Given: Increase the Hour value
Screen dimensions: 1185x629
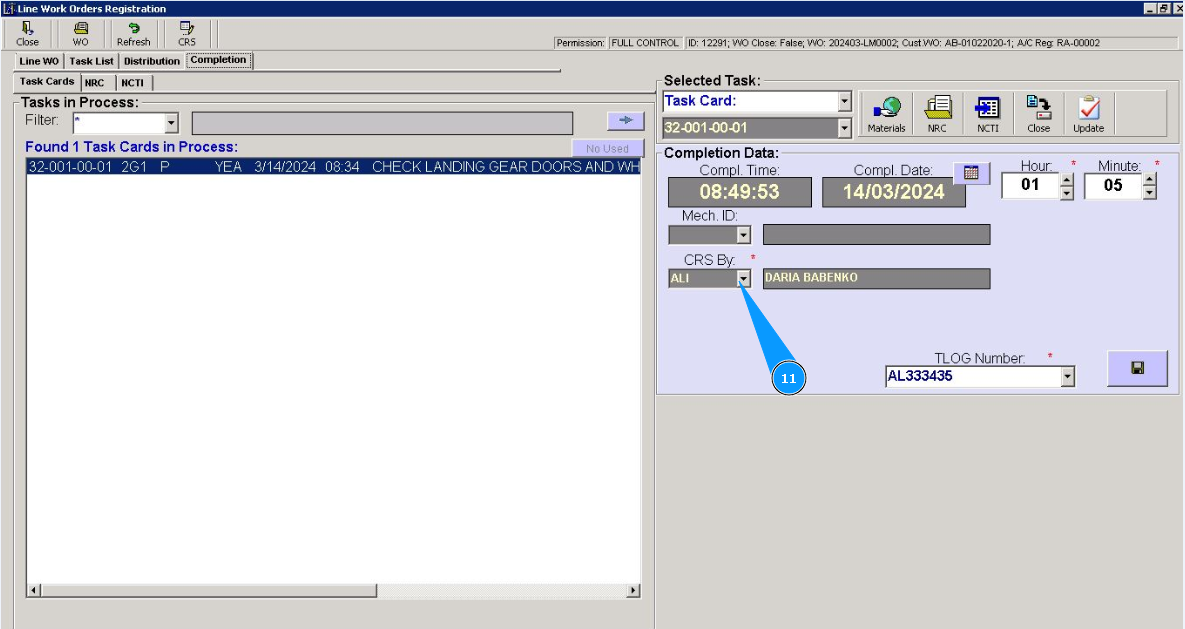Looking at the screenshot, I should click(1066, 180).
